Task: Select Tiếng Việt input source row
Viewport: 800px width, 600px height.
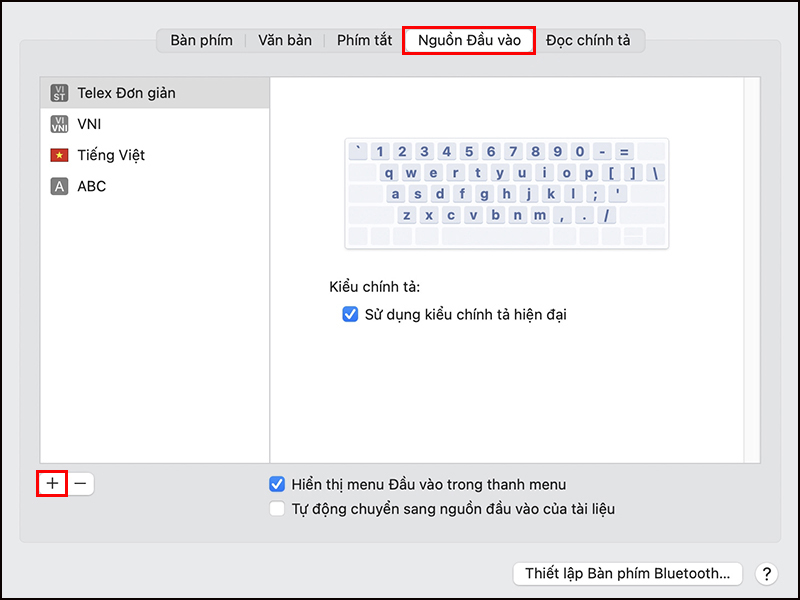Action: tap(155, 155)
